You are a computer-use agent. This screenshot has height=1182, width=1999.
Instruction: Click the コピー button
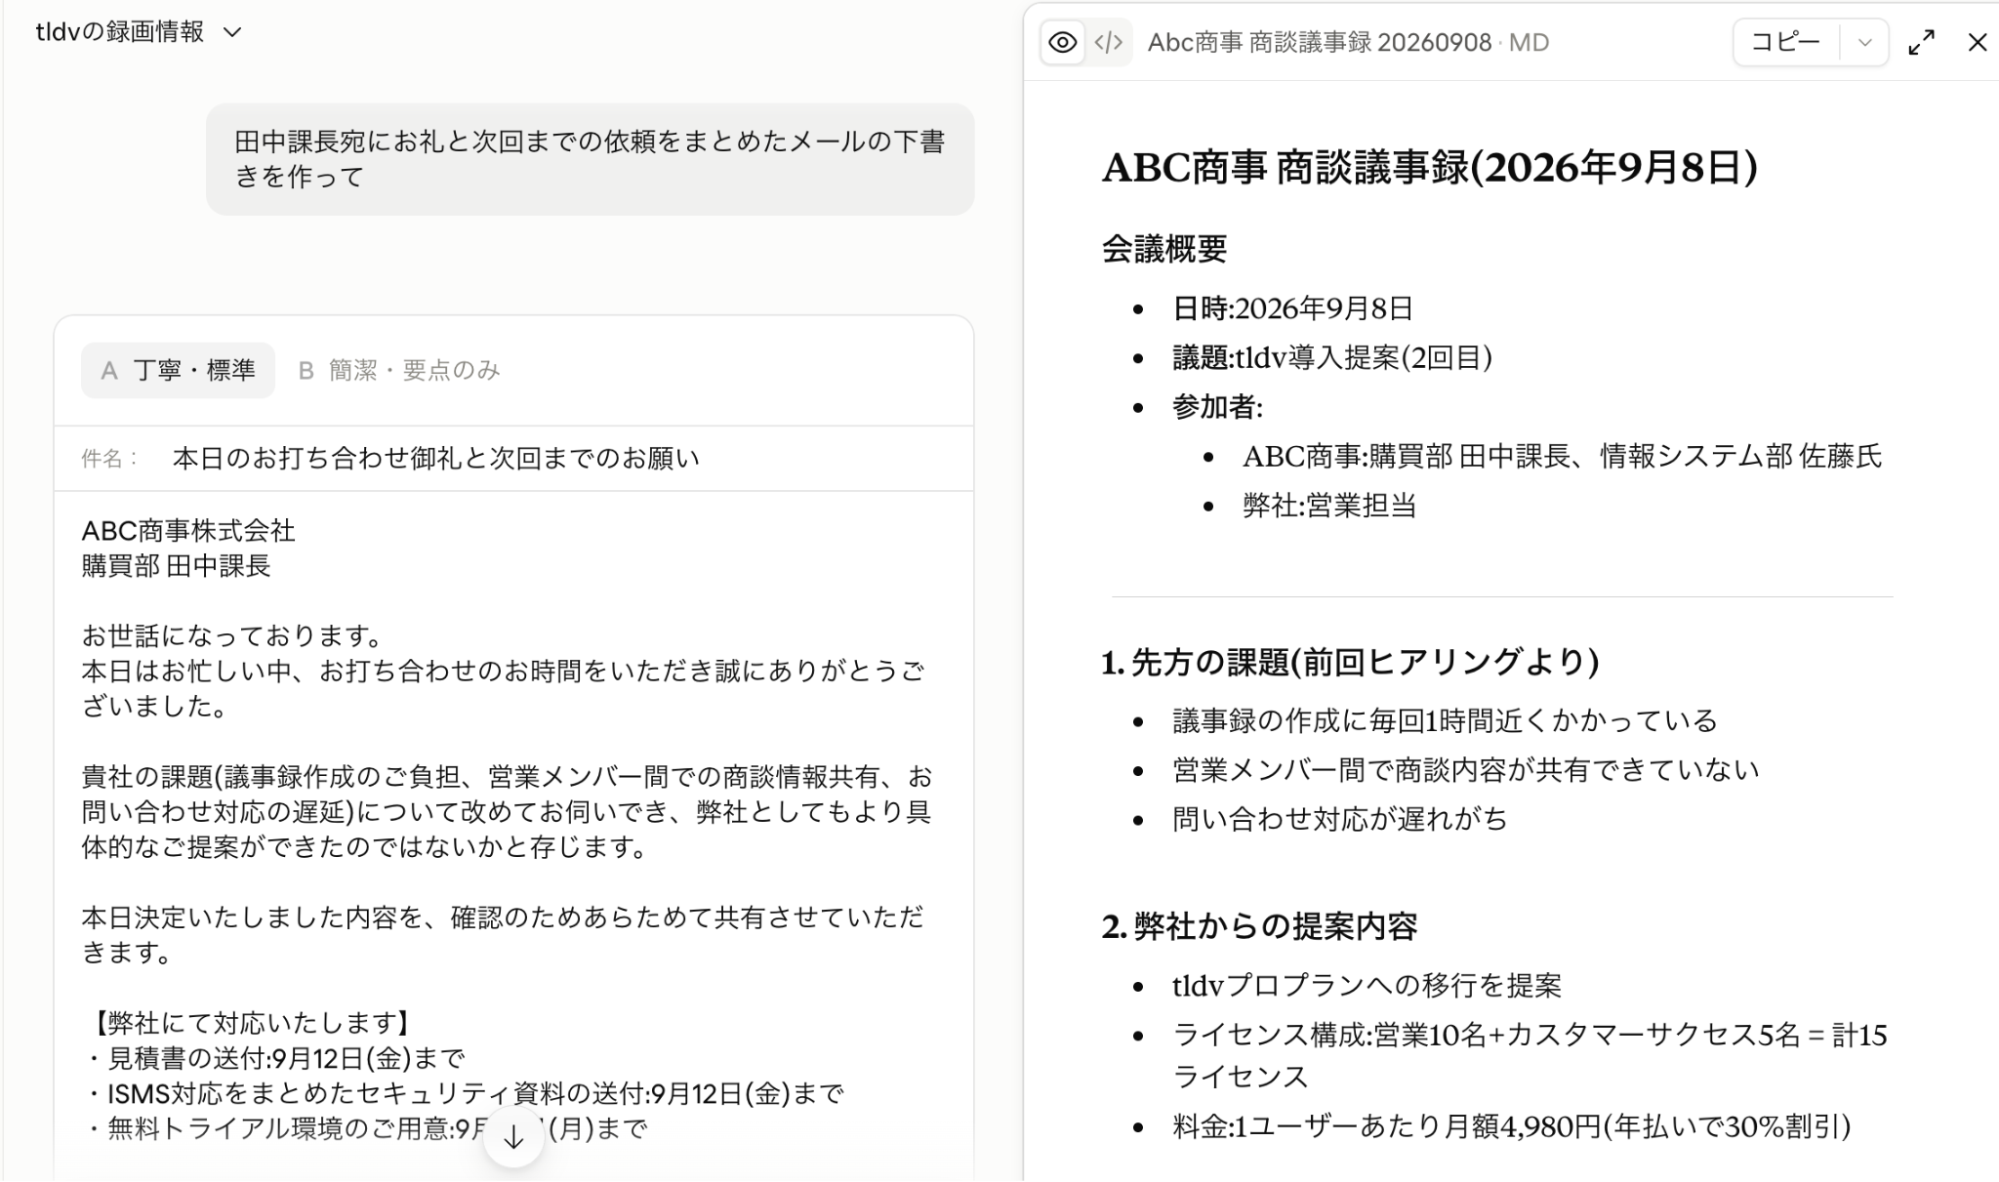click(x=1786, y=43)
